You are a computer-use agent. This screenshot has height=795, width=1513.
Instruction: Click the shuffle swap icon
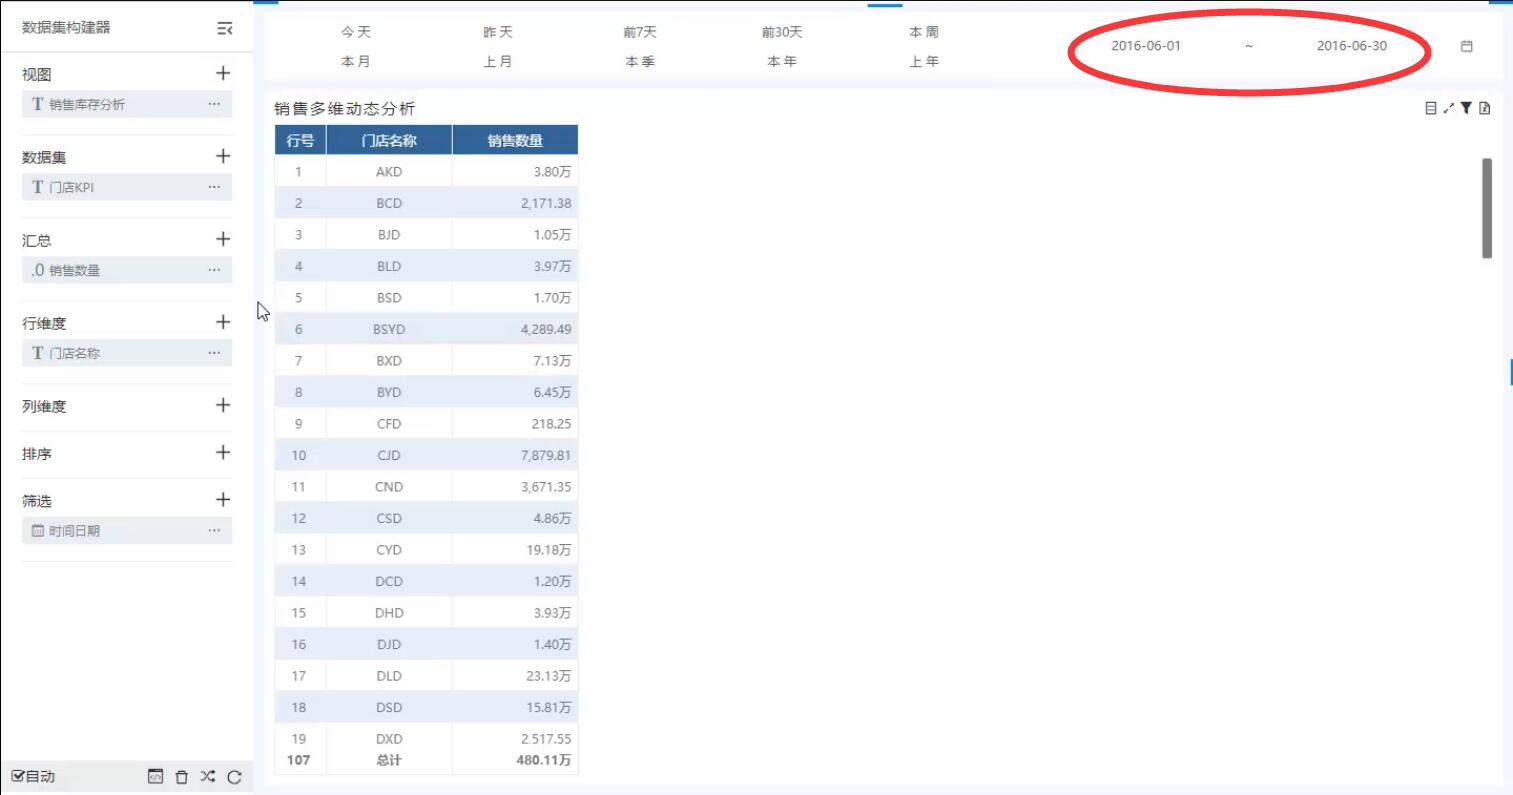207,776
